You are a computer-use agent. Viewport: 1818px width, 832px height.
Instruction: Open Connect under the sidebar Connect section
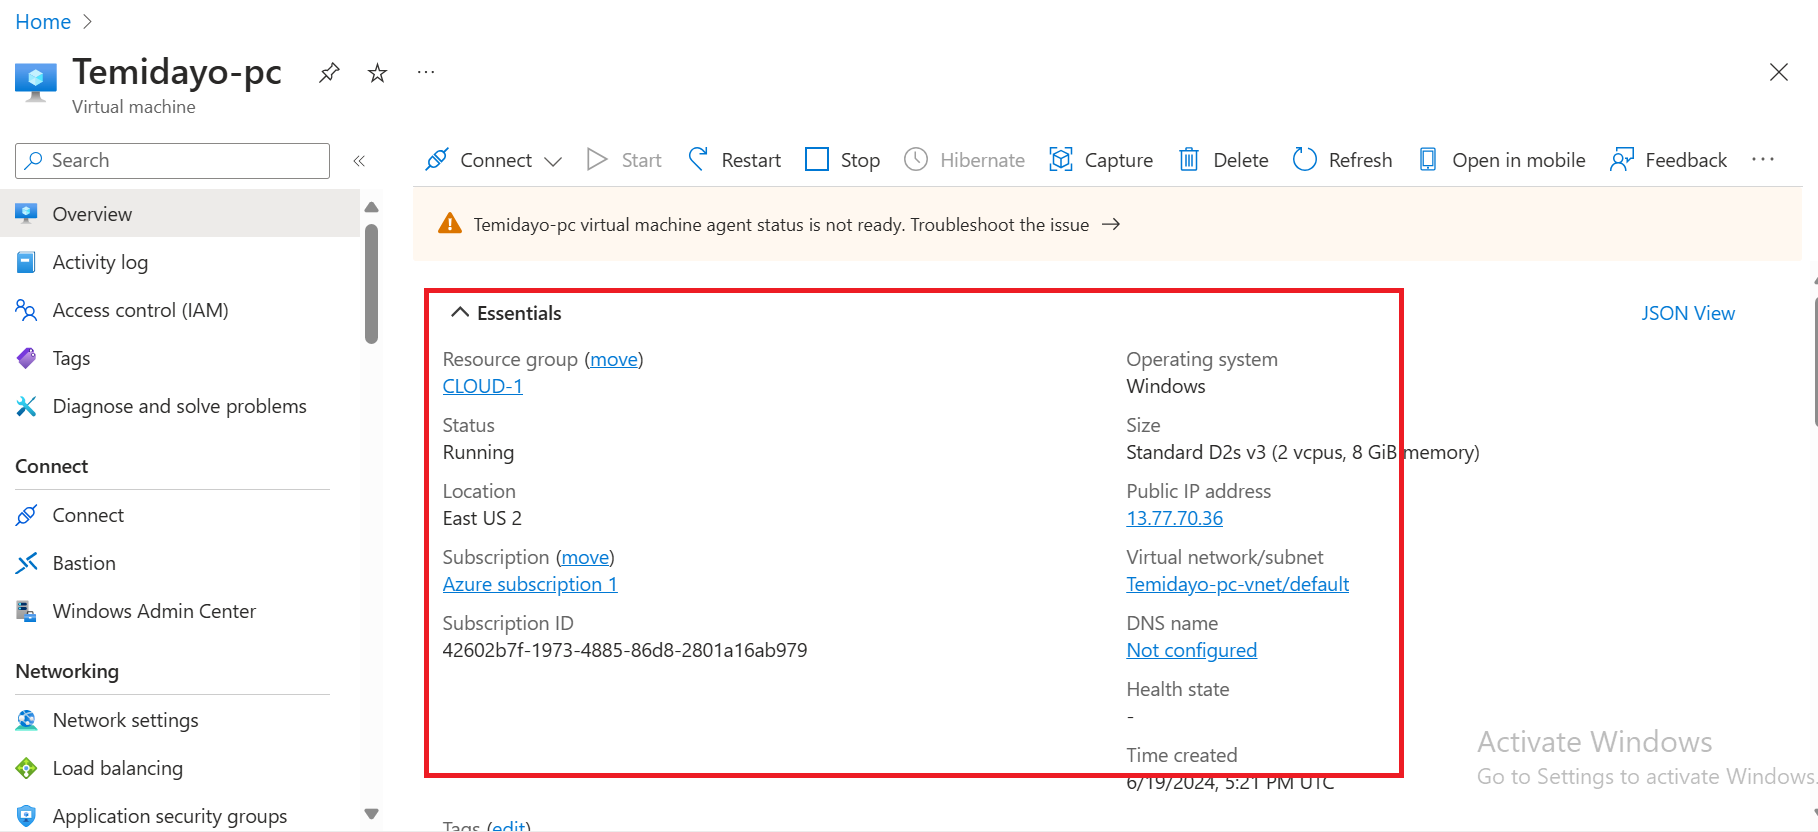tap(88, 515)
